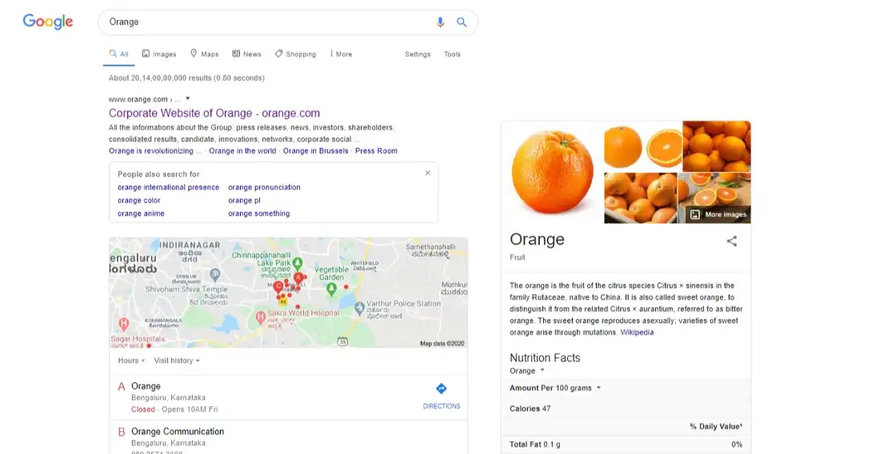Viewport: 880px width, 454px height.
Task: Close the People also search for box
Action: (428, 173)
